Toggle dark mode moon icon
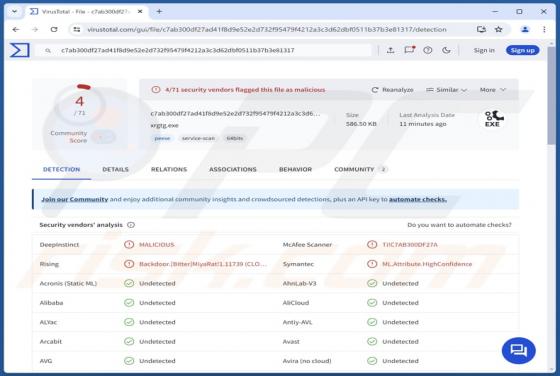This screenshot has height=376, width=560. (x=446, y=50)
